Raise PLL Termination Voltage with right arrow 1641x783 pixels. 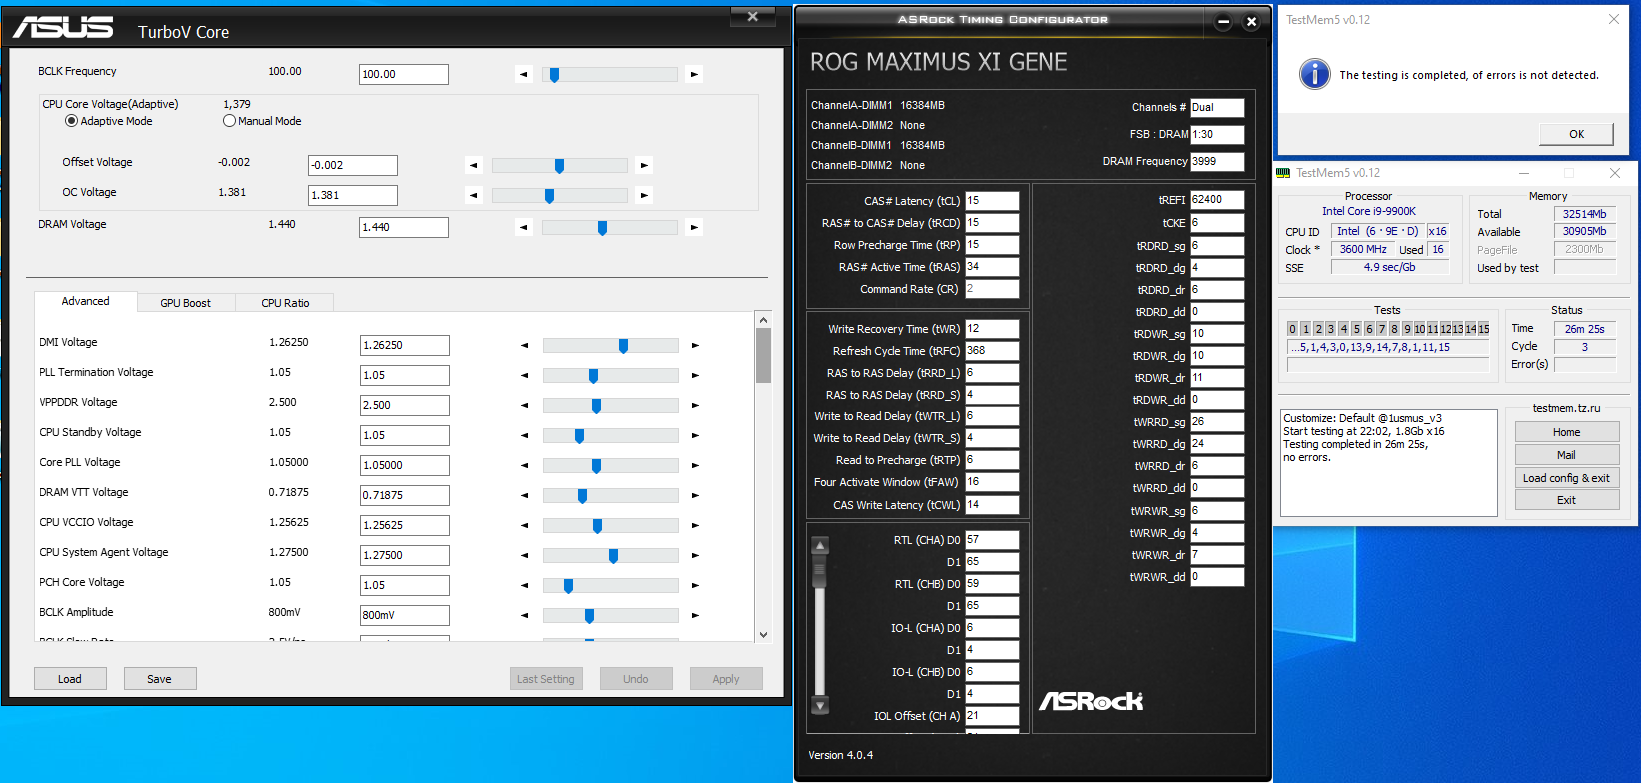pyautogui.click(x=695, y=375)
